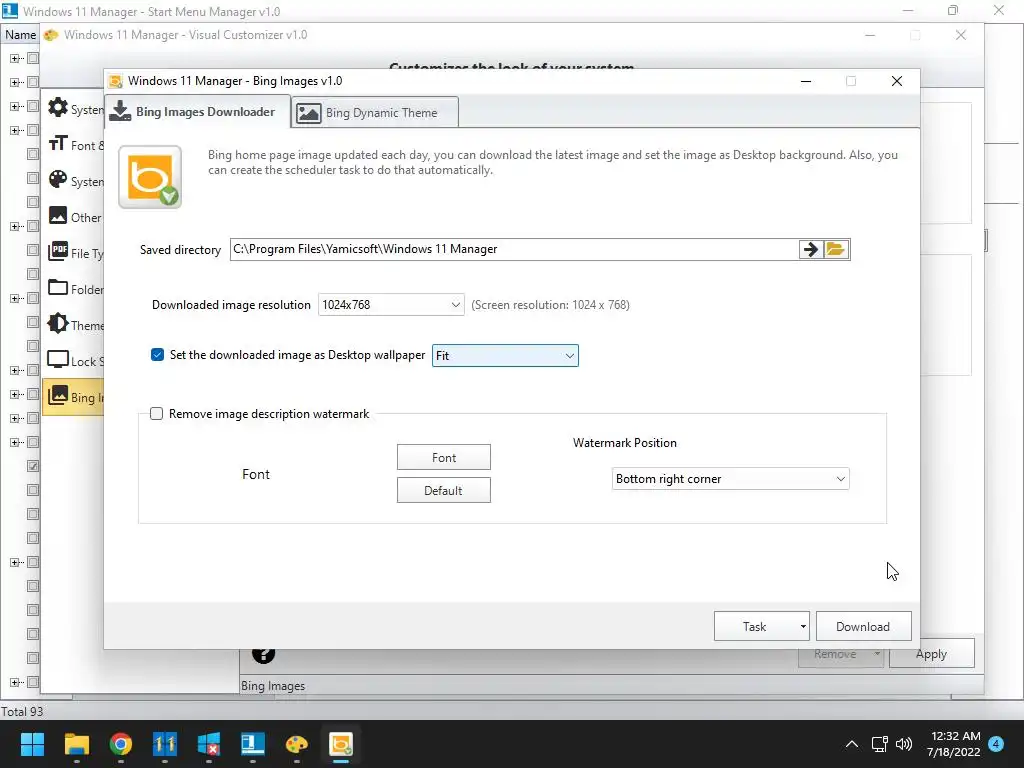This screenshot has height=768, width=1024.
Task: Select the palette System icon in sidebar
Action: (58, 180)
